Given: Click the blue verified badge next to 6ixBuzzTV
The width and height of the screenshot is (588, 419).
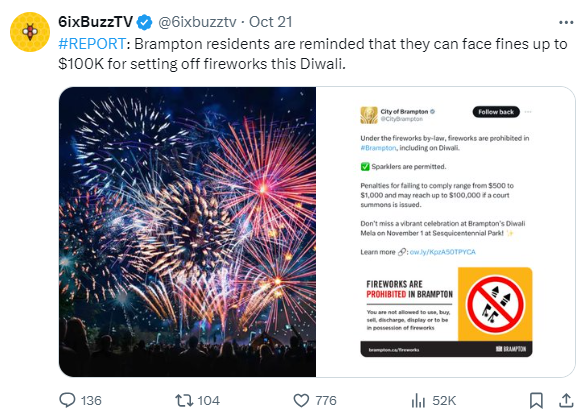Looking at the screenshot, I should pyautogui.click(x=144, y=22).
